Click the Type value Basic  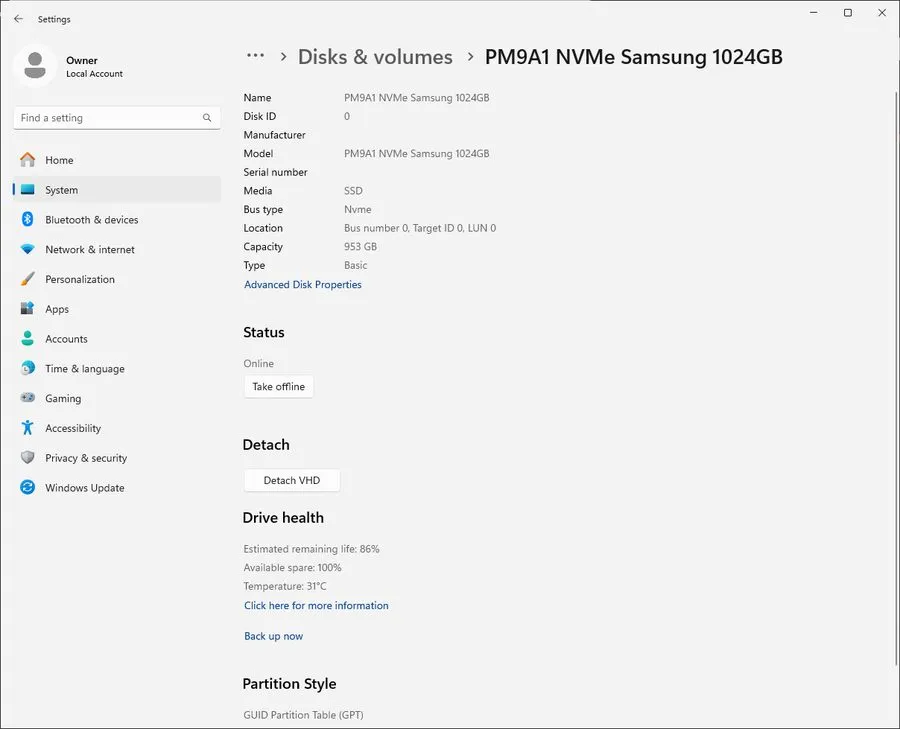[x=355, y=265]
